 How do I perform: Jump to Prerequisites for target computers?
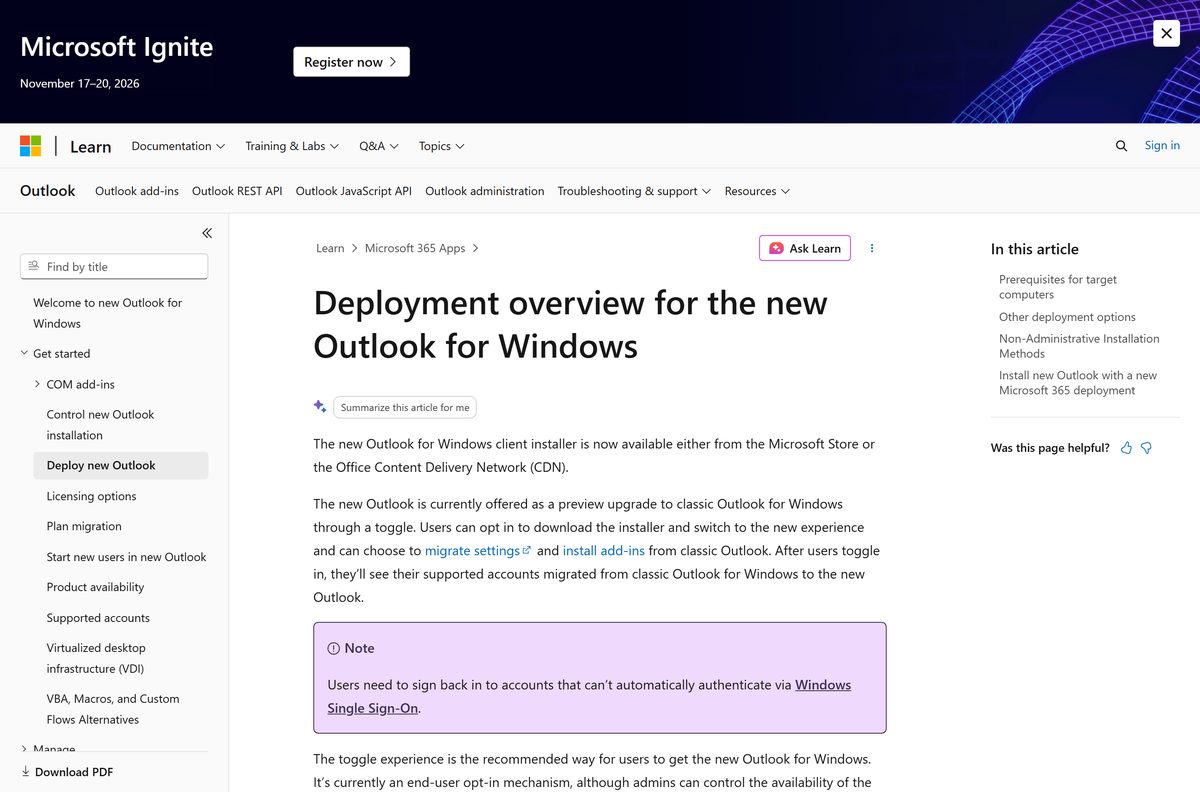point(1058,287)
